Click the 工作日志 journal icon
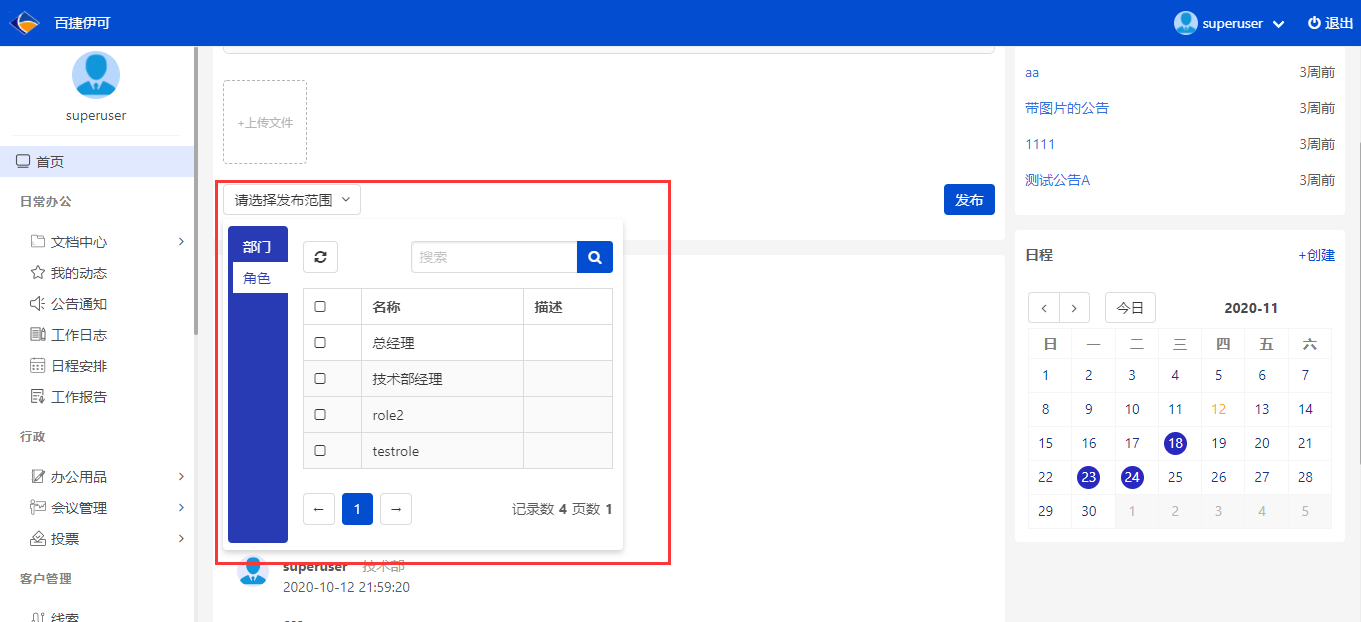1361x622 pixels. click(x=38, y=335)
